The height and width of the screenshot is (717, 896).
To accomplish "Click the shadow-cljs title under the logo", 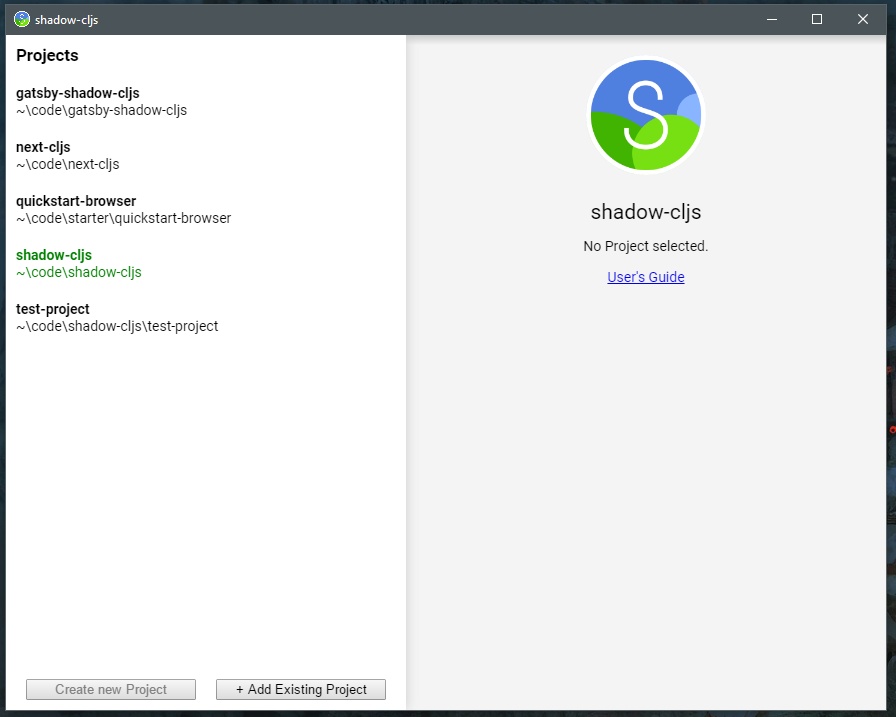I will click(x=646, y=212).
